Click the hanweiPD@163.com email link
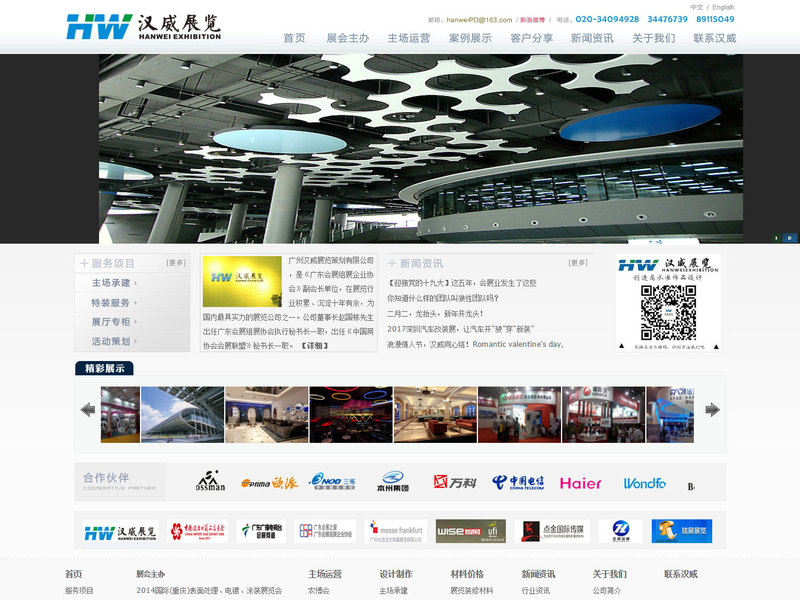This screenshot has height=600, width=800. coord(479,20)
